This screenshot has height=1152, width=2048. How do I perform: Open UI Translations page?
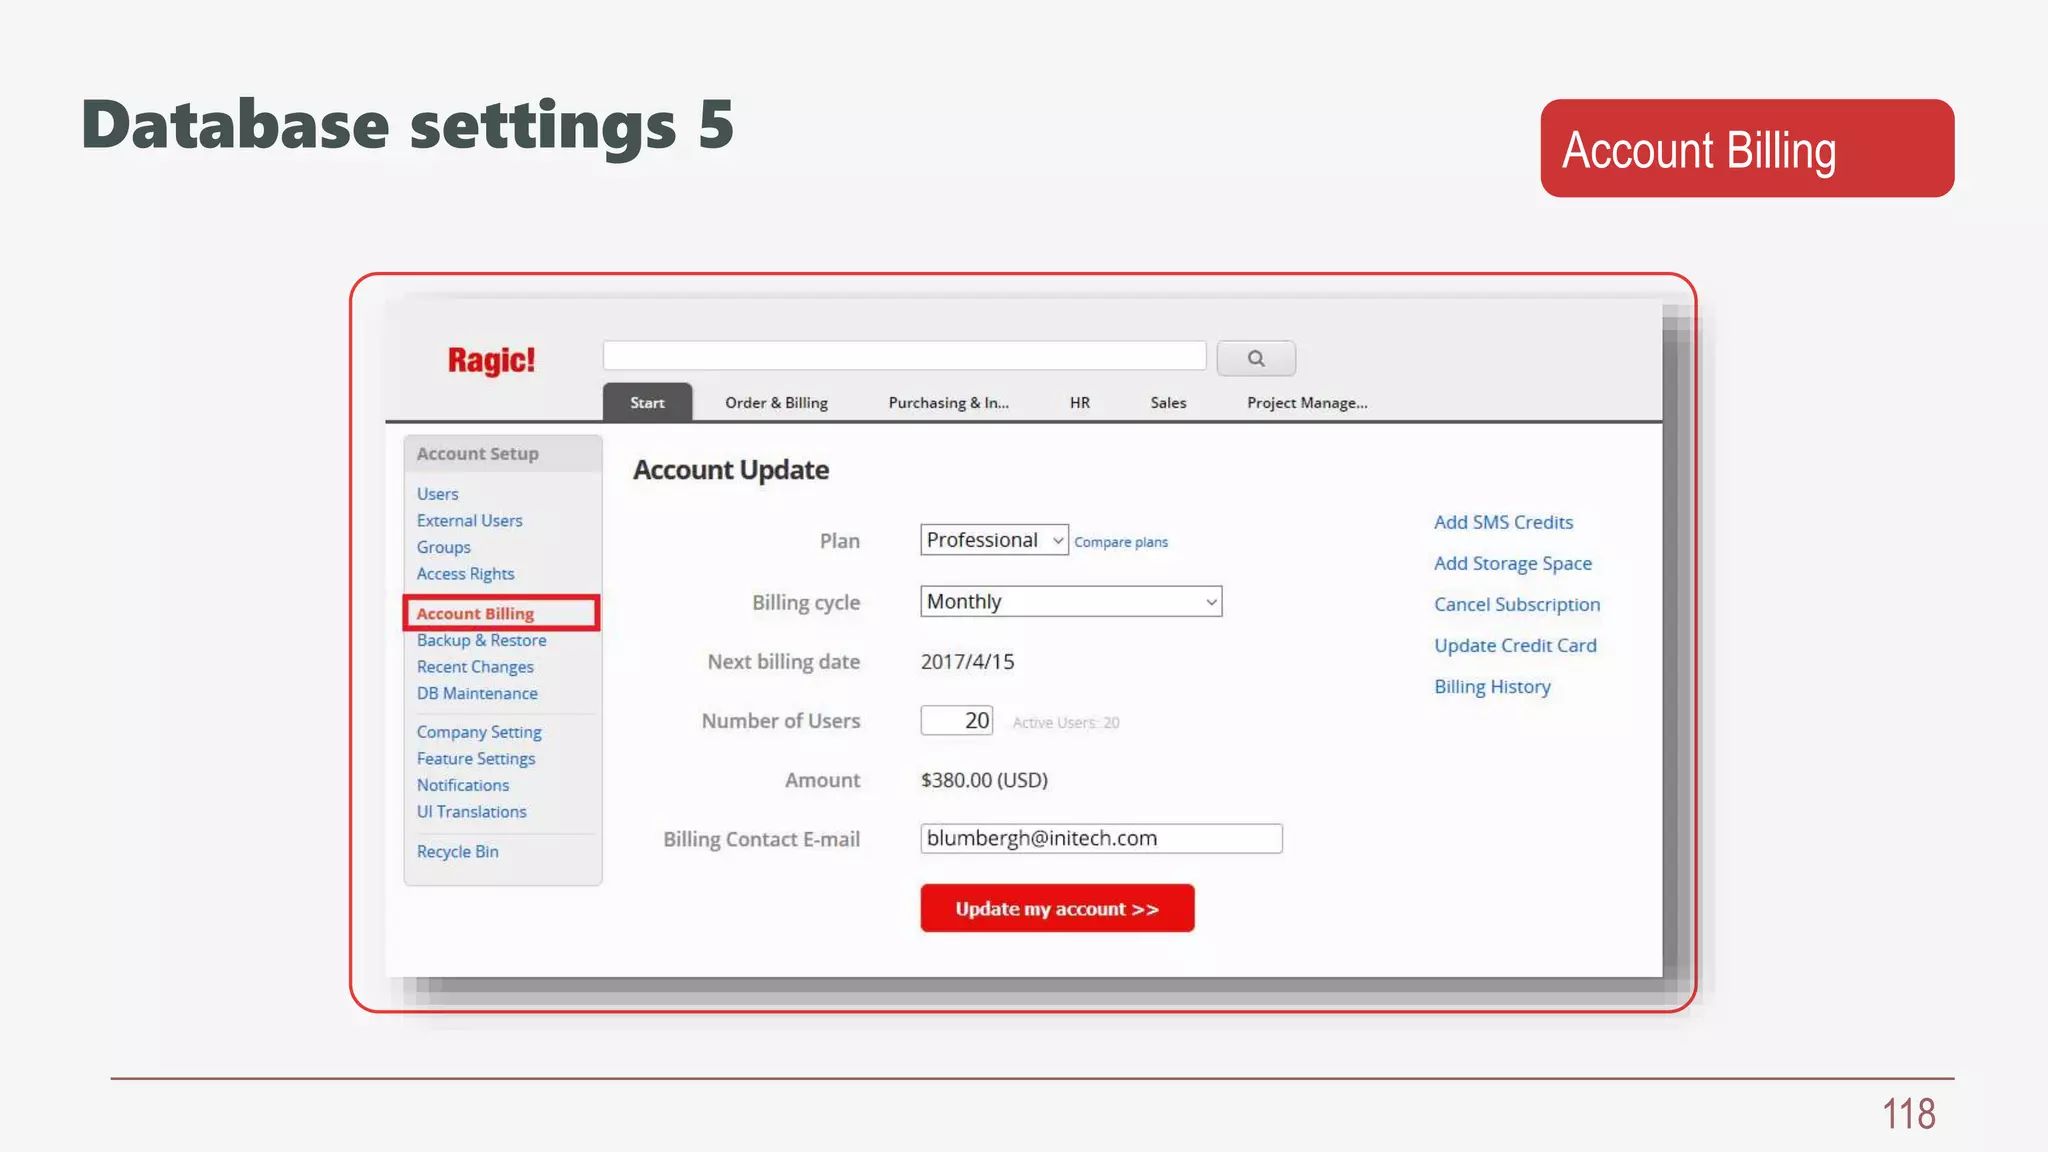(x=472, y=812)
